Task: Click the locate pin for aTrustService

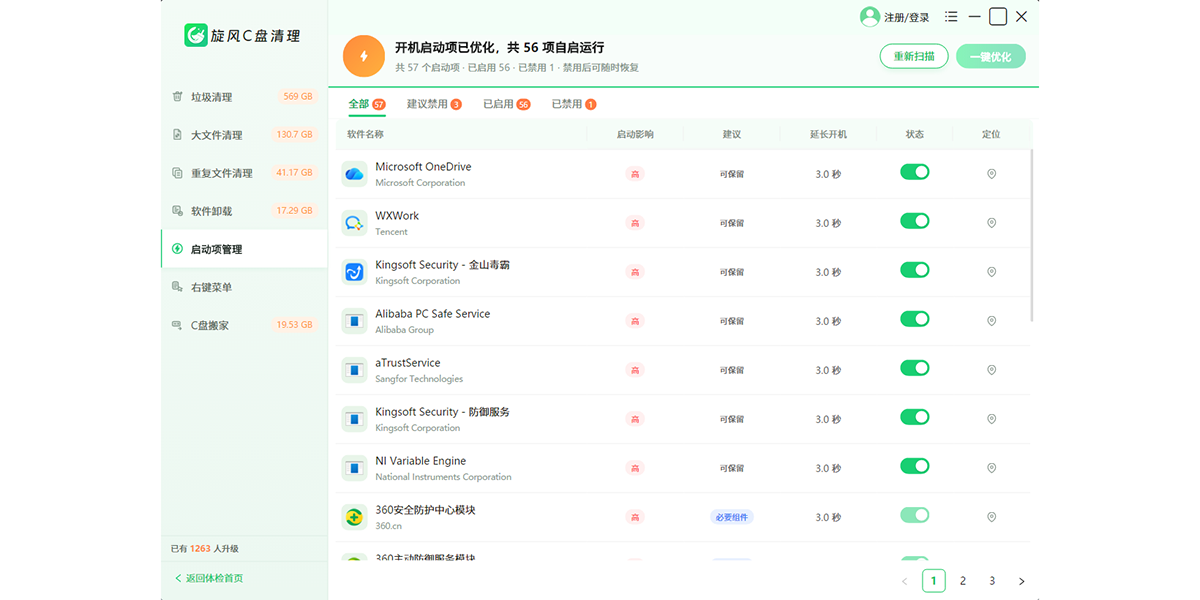Action: click(x=992, y=370)
